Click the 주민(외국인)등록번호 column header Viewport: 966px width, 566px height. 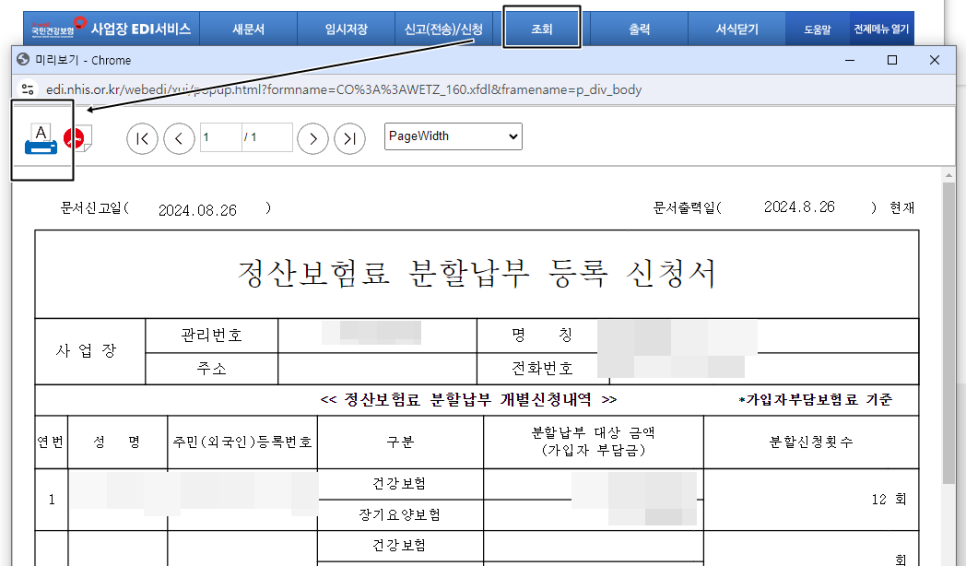[x=242, y=442]
